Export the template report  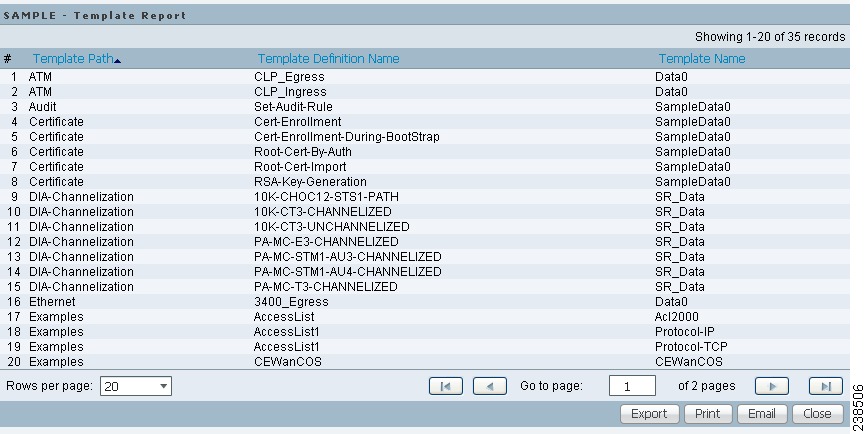point(649,414)
